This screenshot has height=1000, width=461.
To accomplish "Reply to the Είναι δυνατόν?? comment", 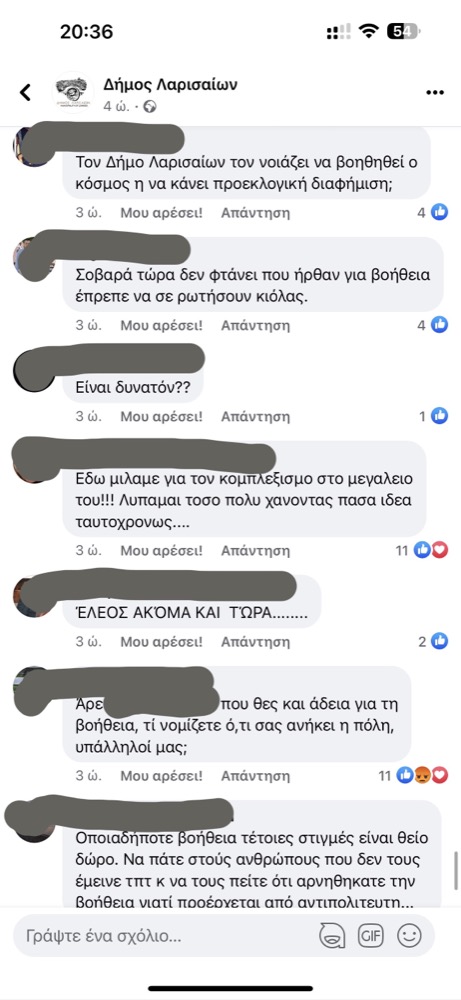I will coord(255,417).
